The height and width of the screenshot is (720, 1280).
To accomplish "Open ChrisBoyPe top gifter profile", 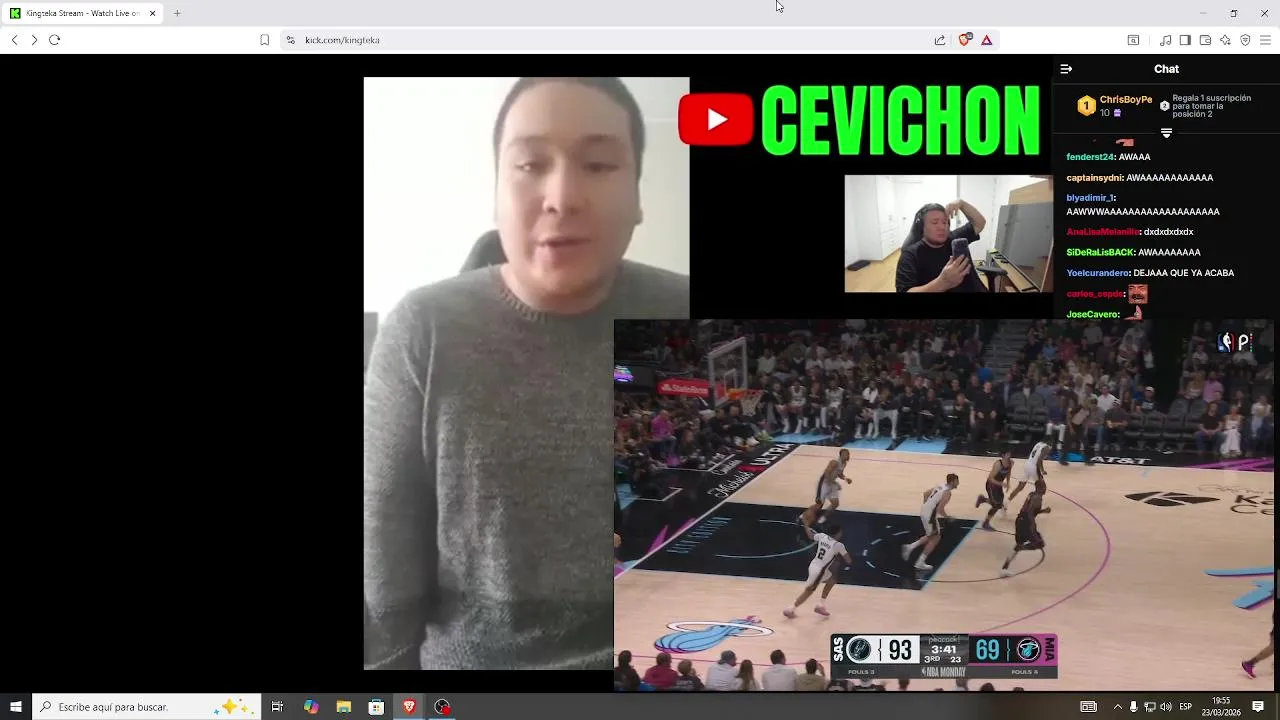I will [1126, 100].
